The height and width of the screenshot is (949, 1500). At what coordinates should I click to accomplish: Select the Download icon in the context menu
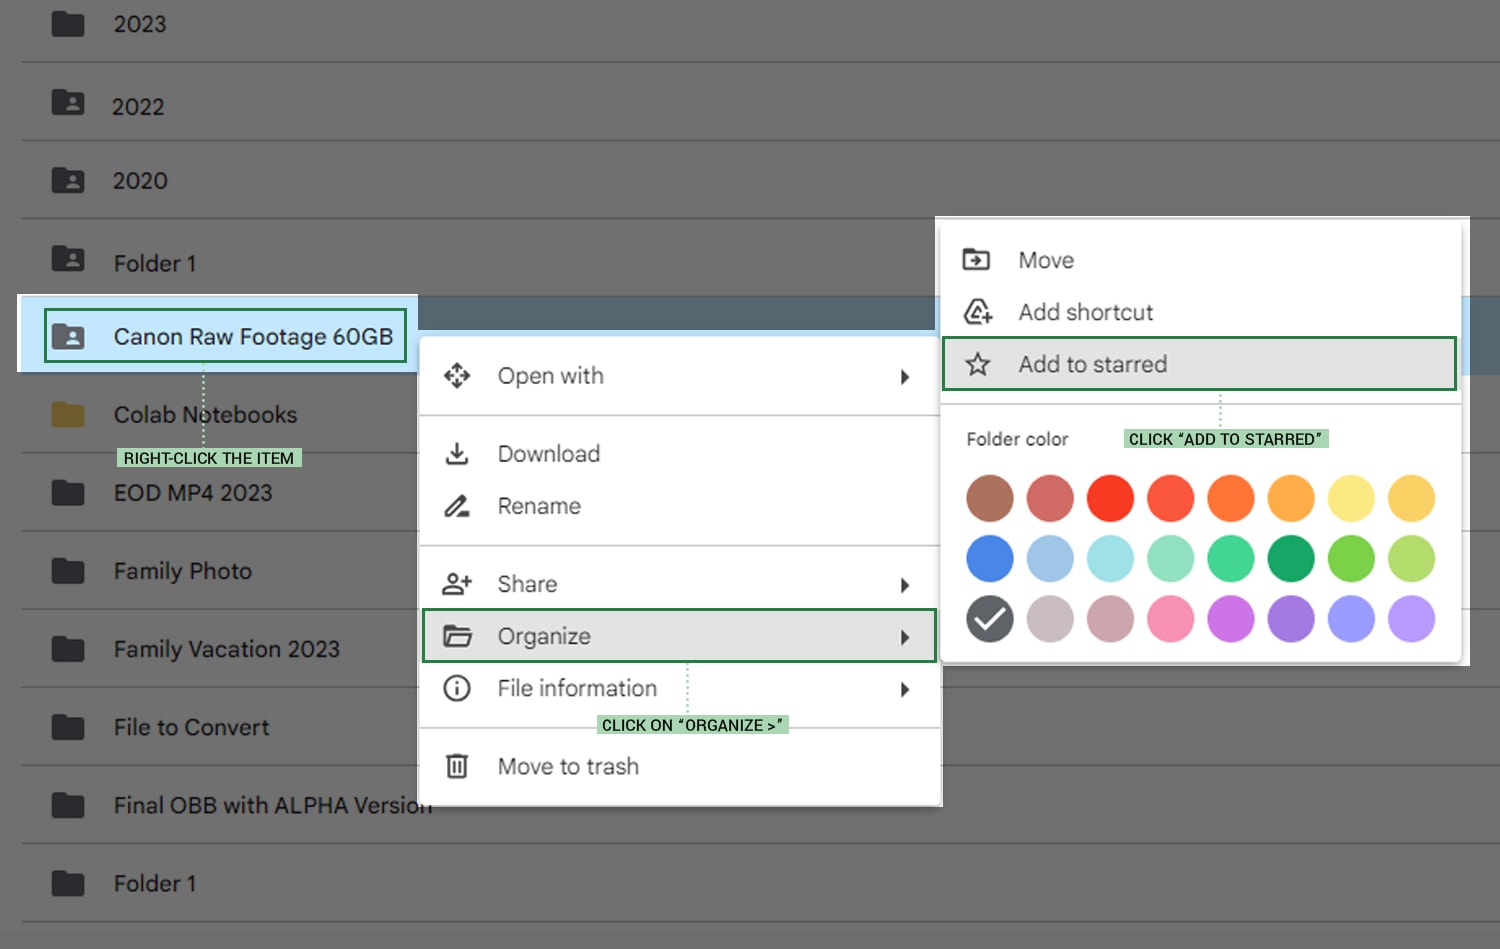(x=457, y=453)
